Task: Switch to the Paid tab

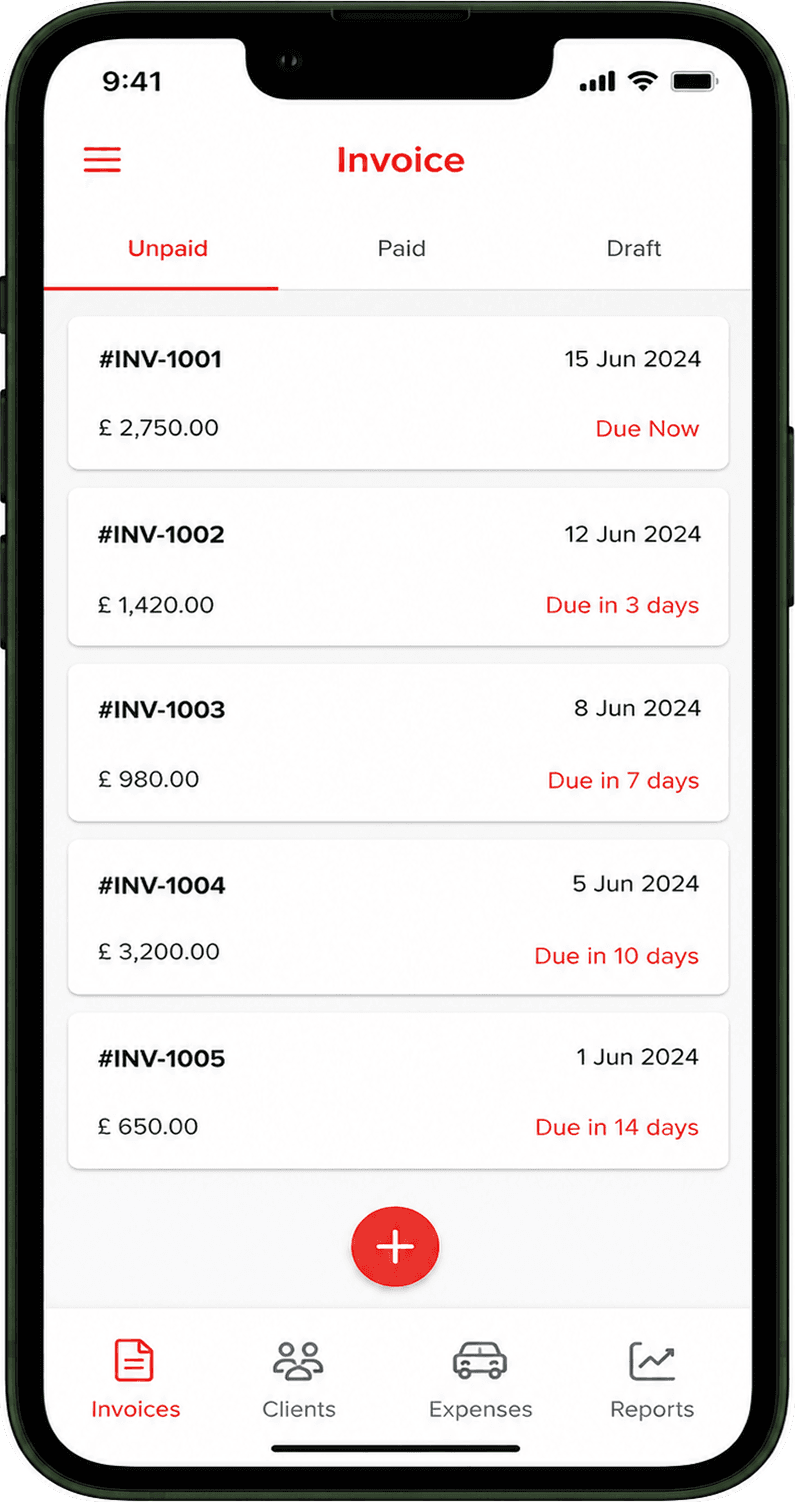Action: click(401, 248)
